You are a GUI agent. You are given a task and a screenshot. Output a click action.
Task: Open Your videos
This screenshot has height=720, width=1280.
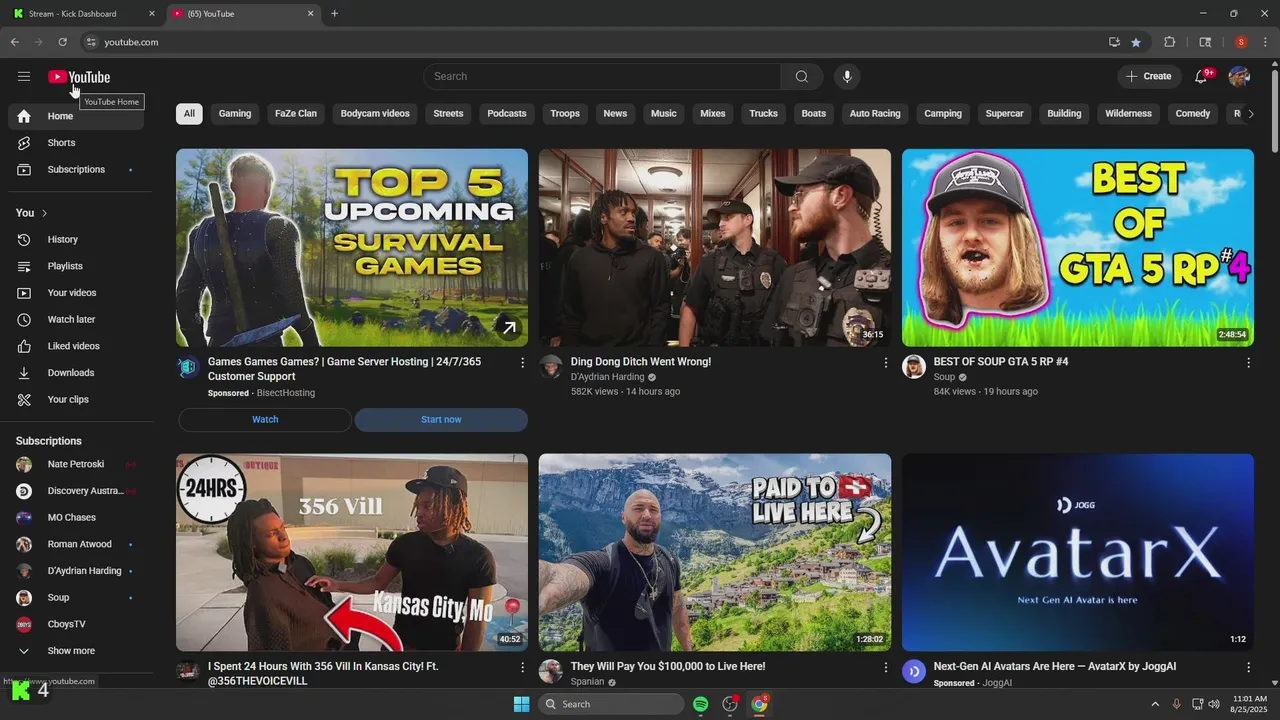[76, 293]
